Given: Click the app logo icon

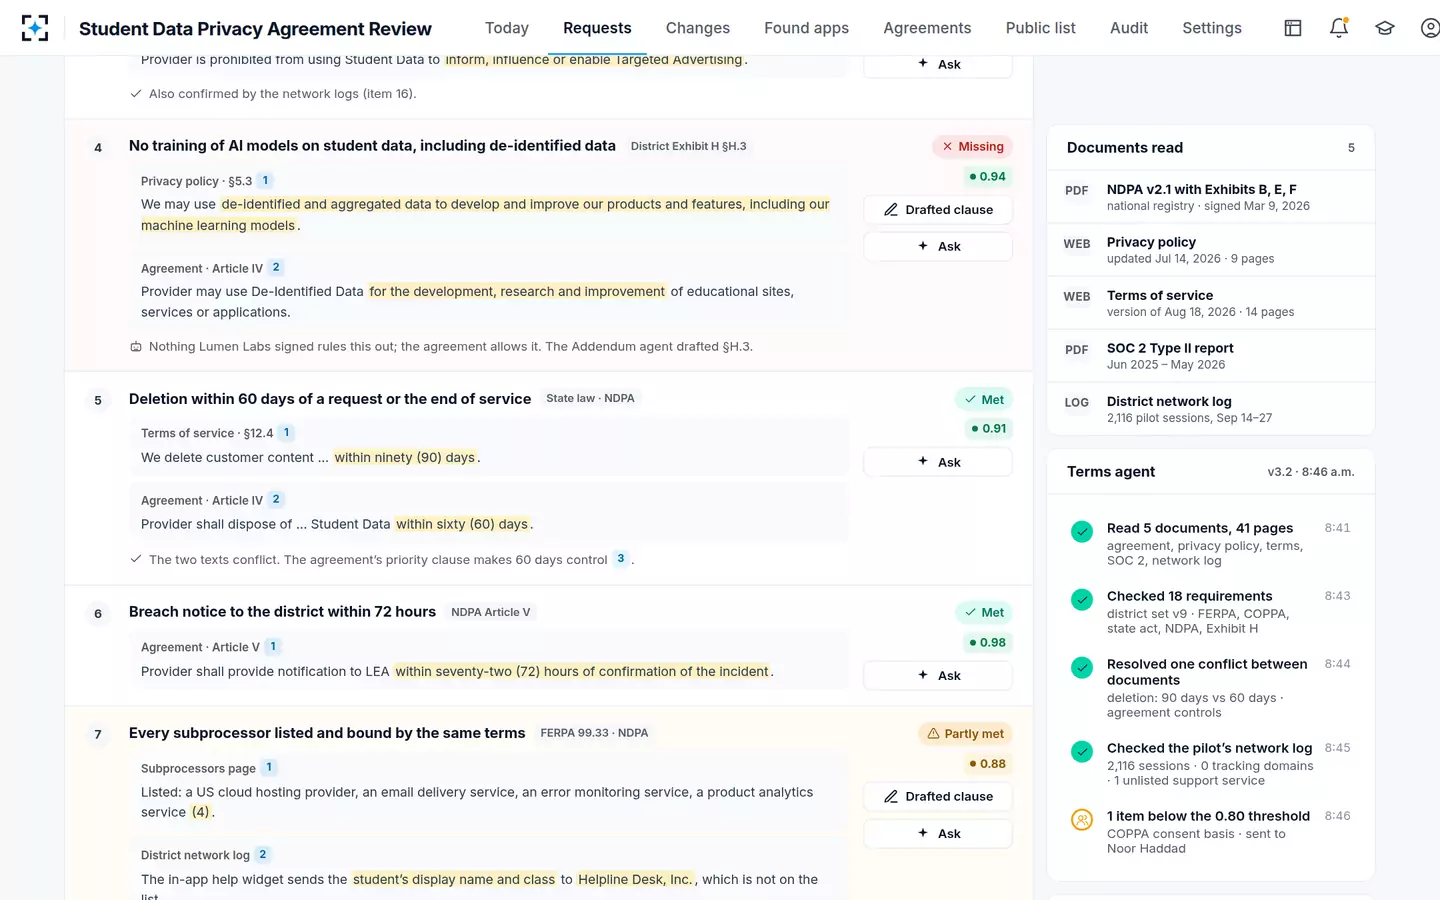Looking at the screenshot, I should [x=35, y=28].
